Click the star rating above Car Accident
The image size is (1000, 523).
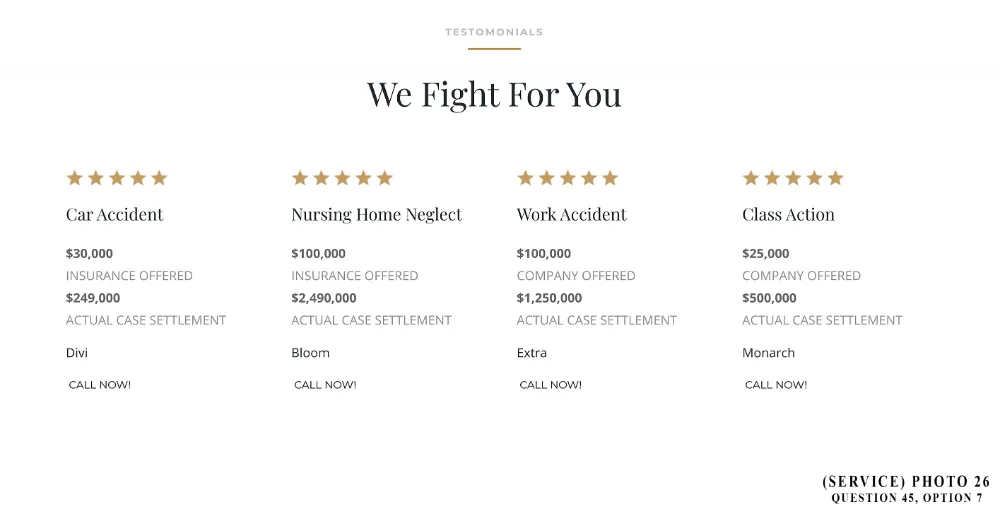[117, 178]
